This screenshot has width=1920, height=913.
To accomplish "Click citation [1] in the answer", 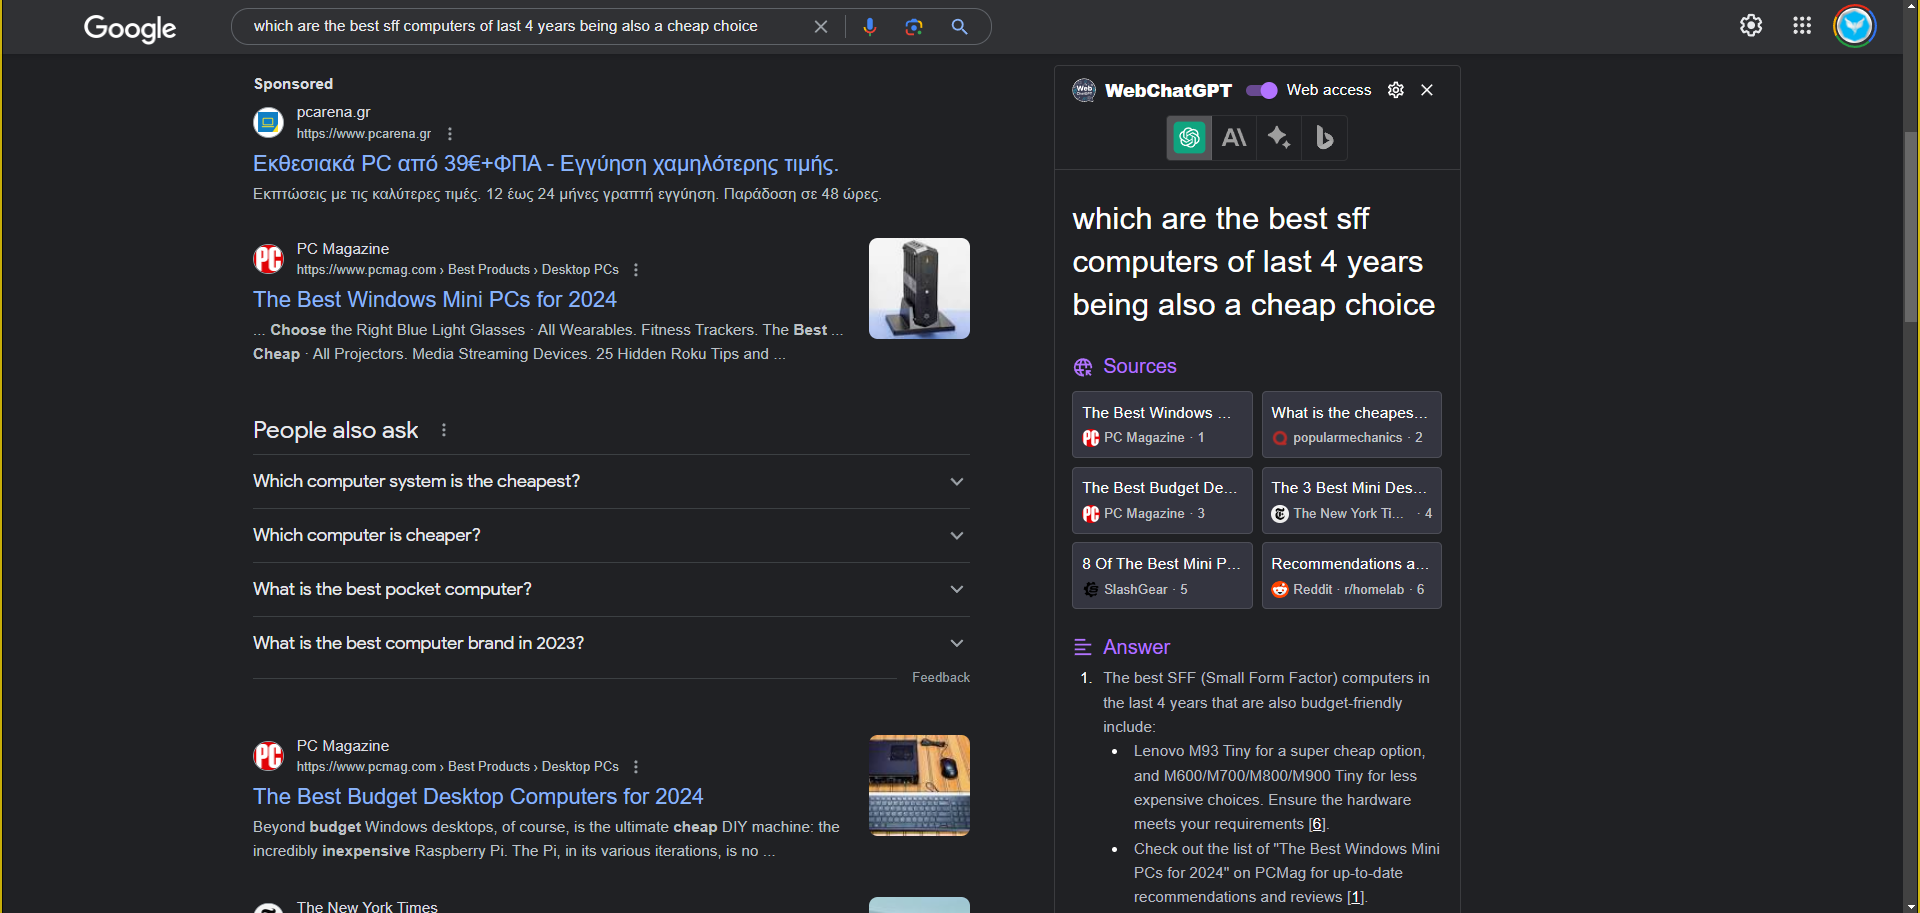I will [x=1355, y=898].
